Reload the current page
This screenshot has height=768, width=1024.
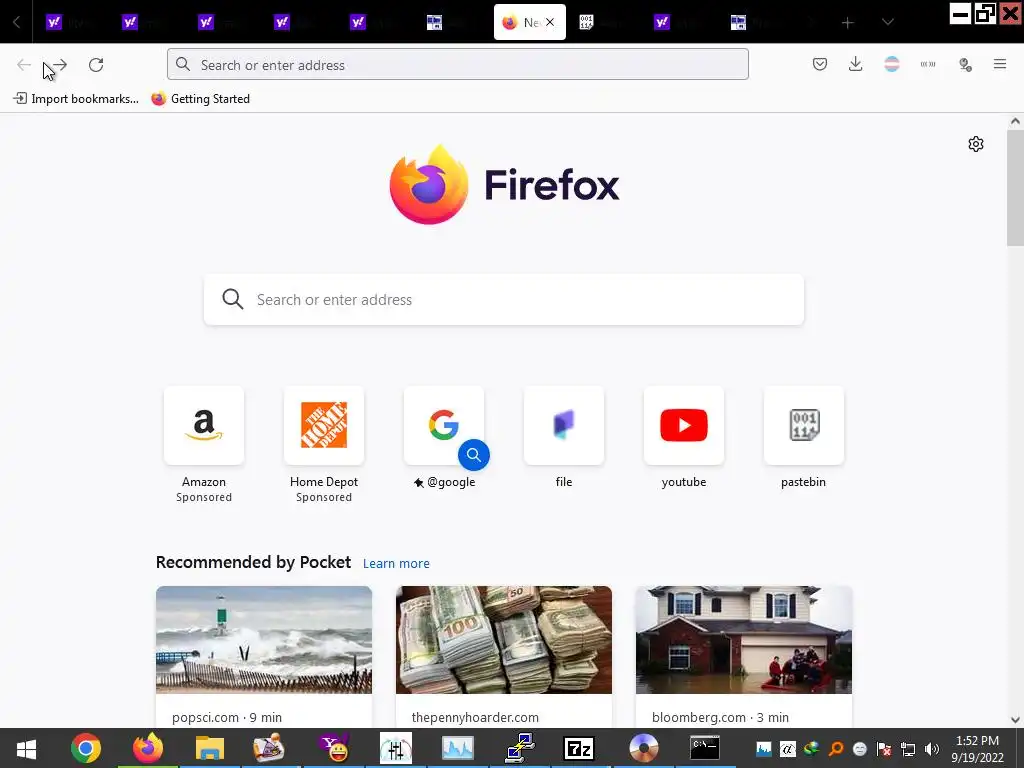[x=96, y=65]
